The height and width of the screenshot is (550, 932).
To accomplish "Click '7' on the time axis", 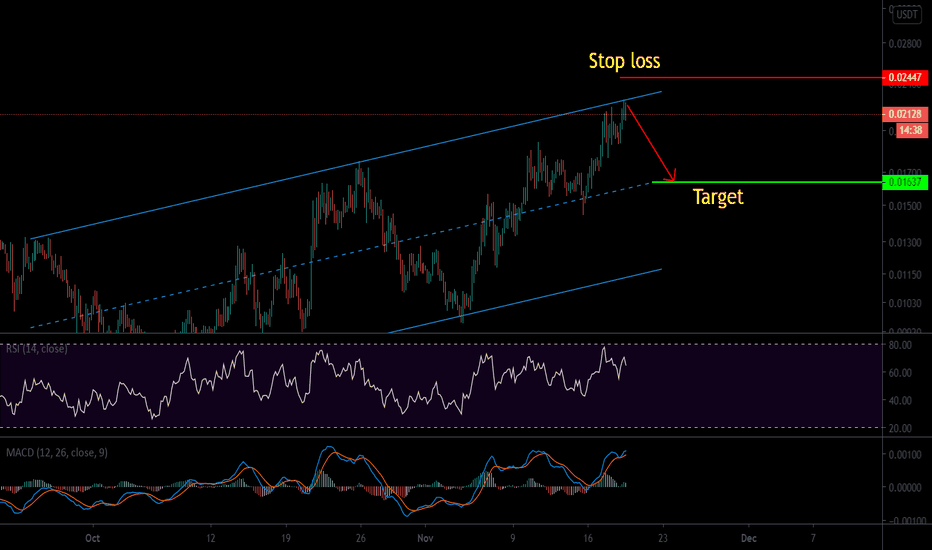I will click(x=813, y=538).
